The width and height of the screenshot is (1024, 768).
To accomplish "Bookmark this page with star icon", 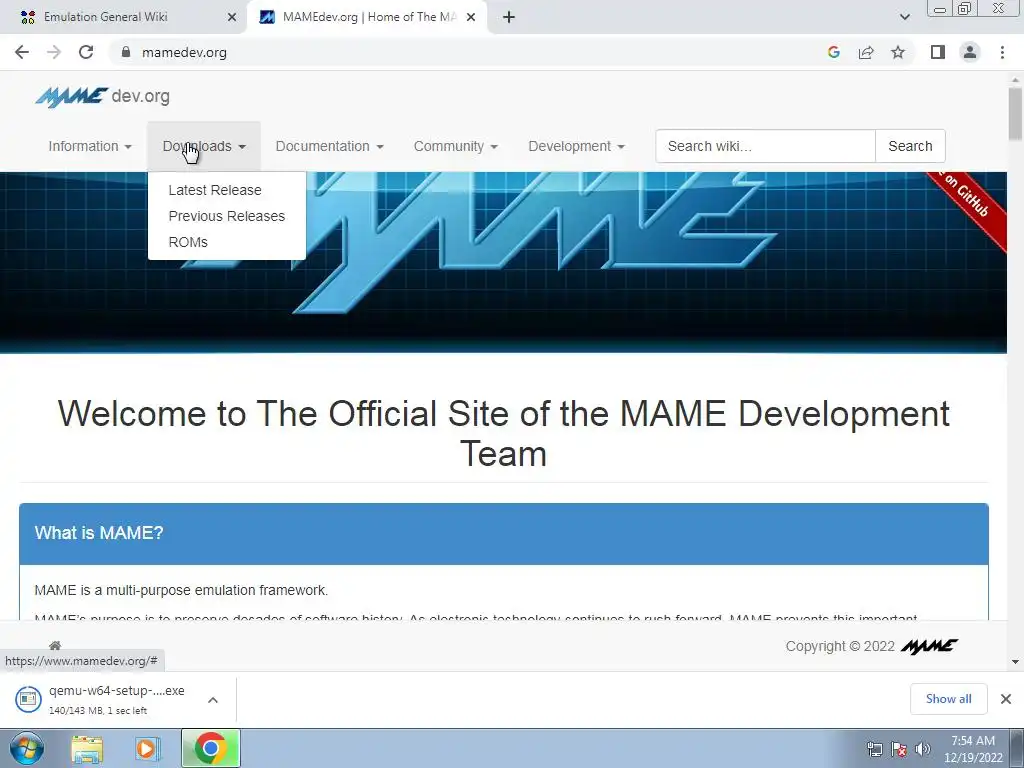I will [x=898, y=52].
